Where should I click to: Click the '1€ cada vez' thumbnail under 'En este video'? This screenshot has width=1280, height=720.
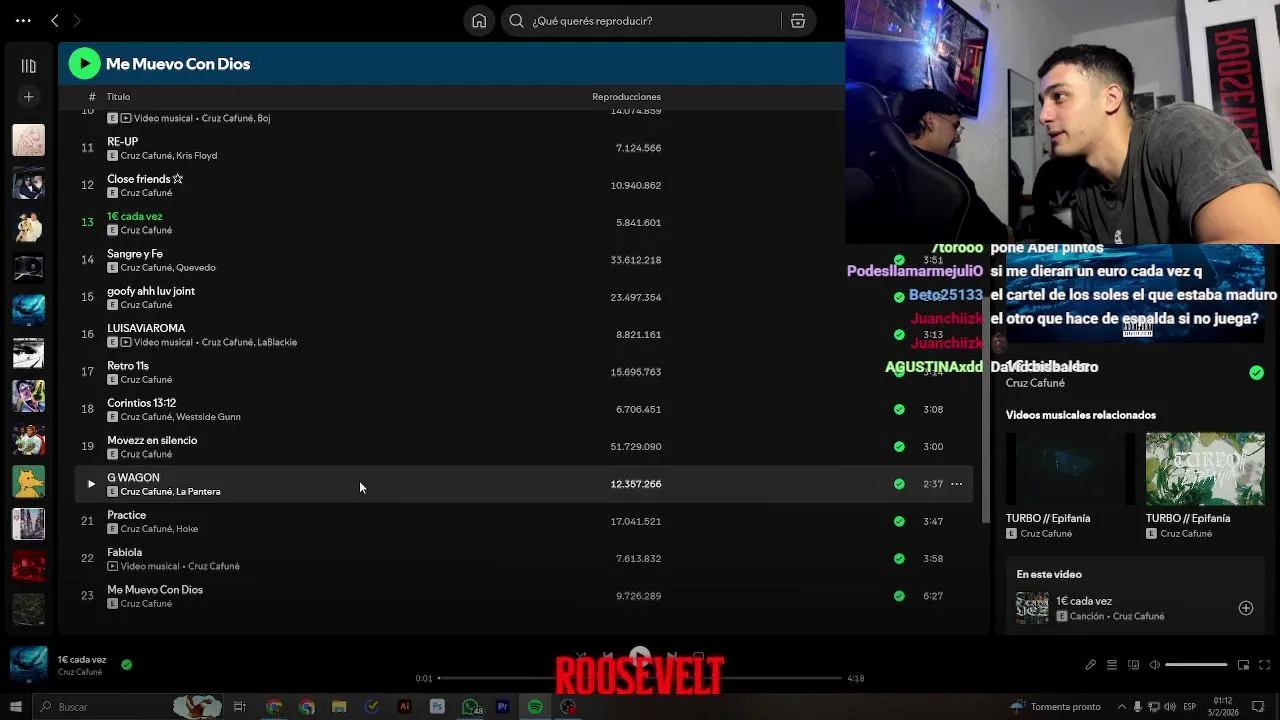pyautogui.click(x=1033, y=608)
